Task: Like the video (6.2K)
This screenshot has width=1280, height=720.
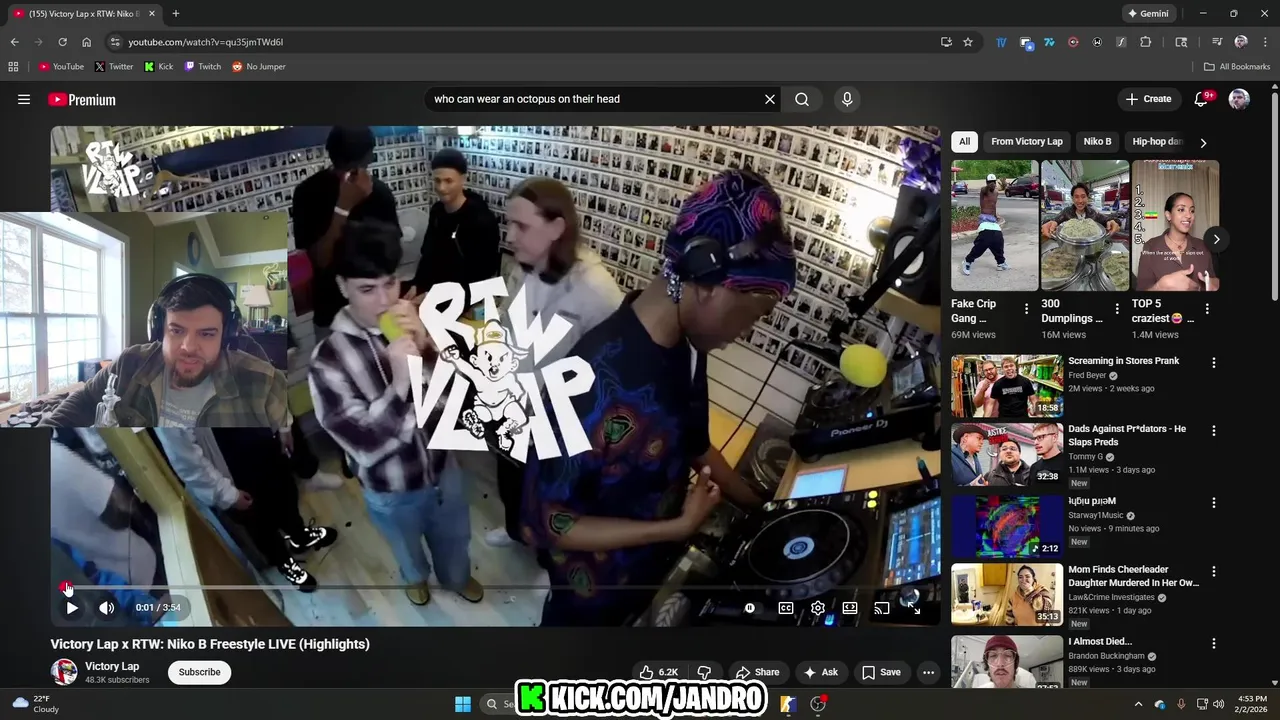Action: 660,672
